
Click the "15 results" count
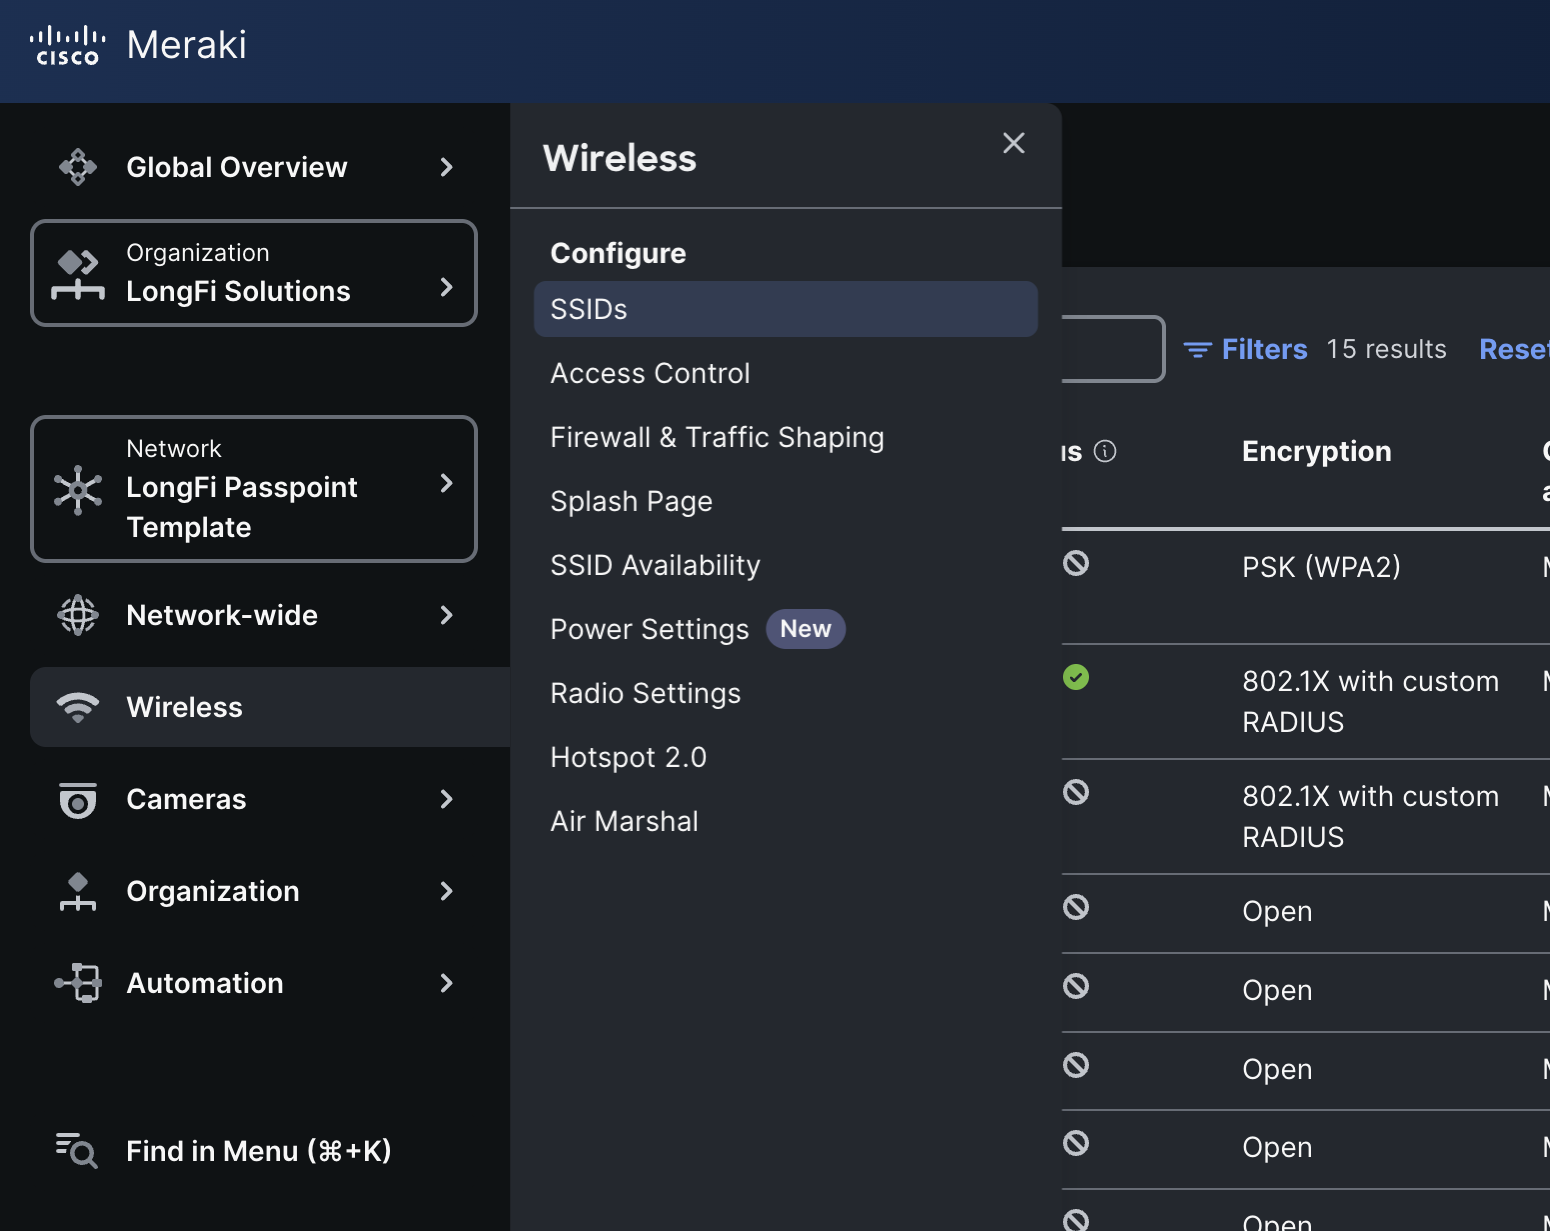point(1386,349)
